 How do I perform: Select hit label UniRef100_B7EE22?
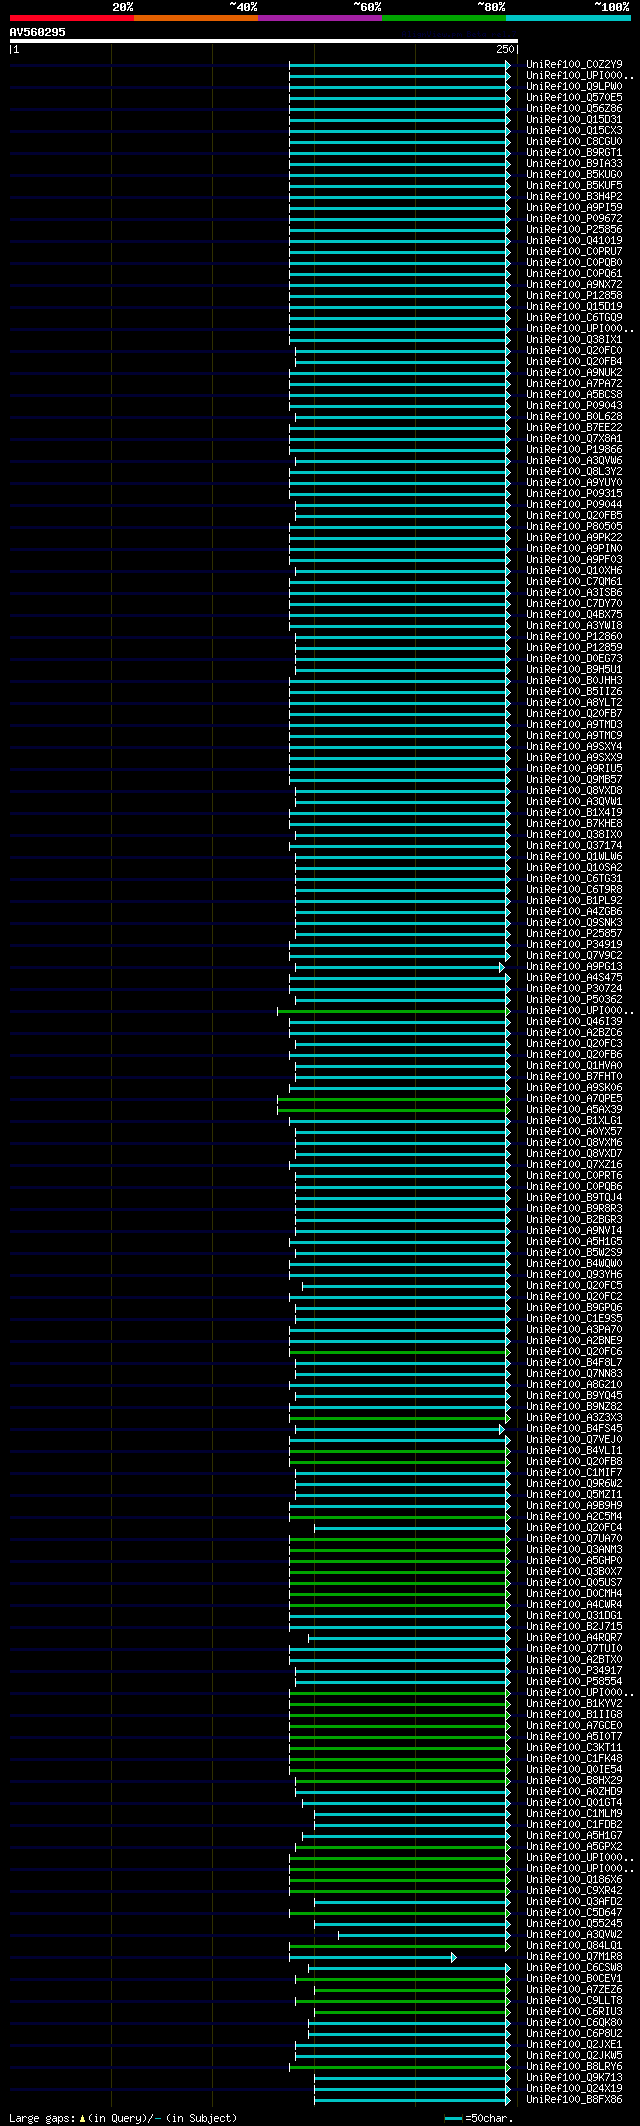pos(574,427)
